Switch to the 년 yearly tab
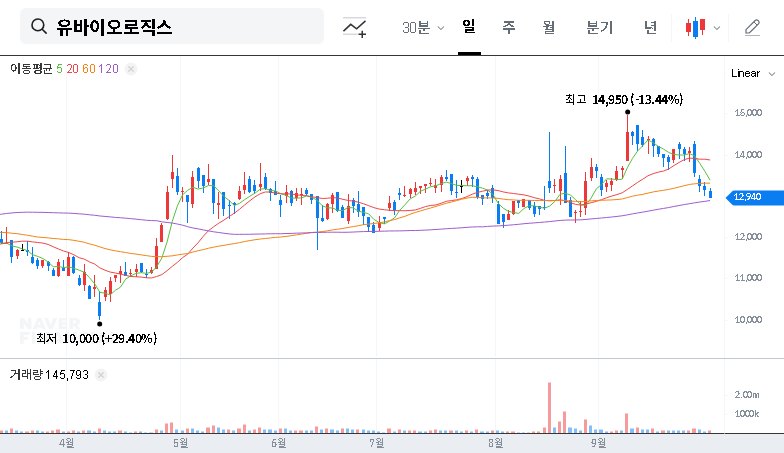Viewport: 784px width, 453px height. tap(651, 28)
